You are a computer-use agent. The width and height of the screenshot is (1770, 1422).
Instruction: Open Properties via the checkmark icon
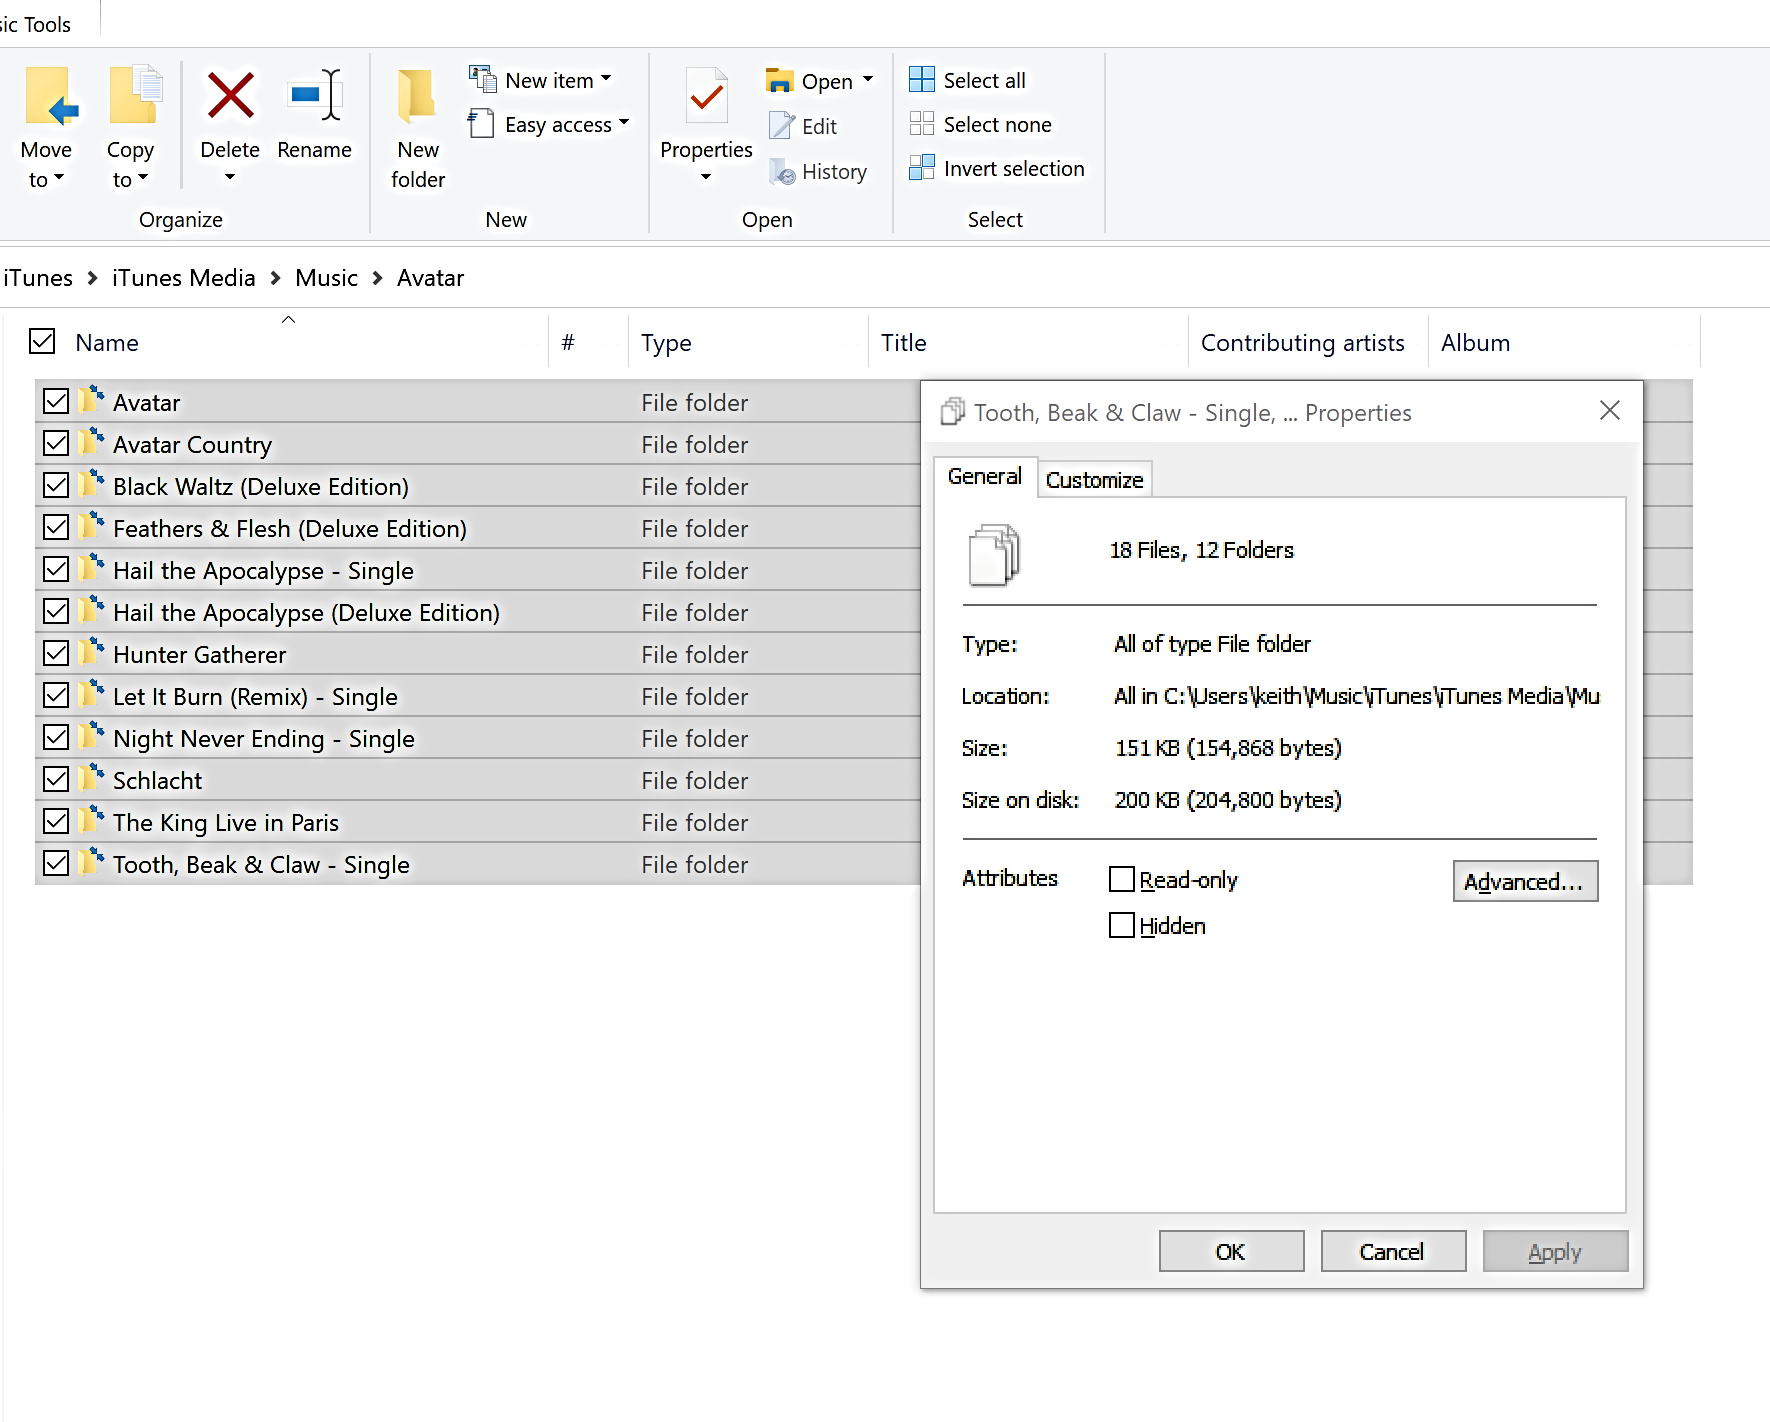707,96
